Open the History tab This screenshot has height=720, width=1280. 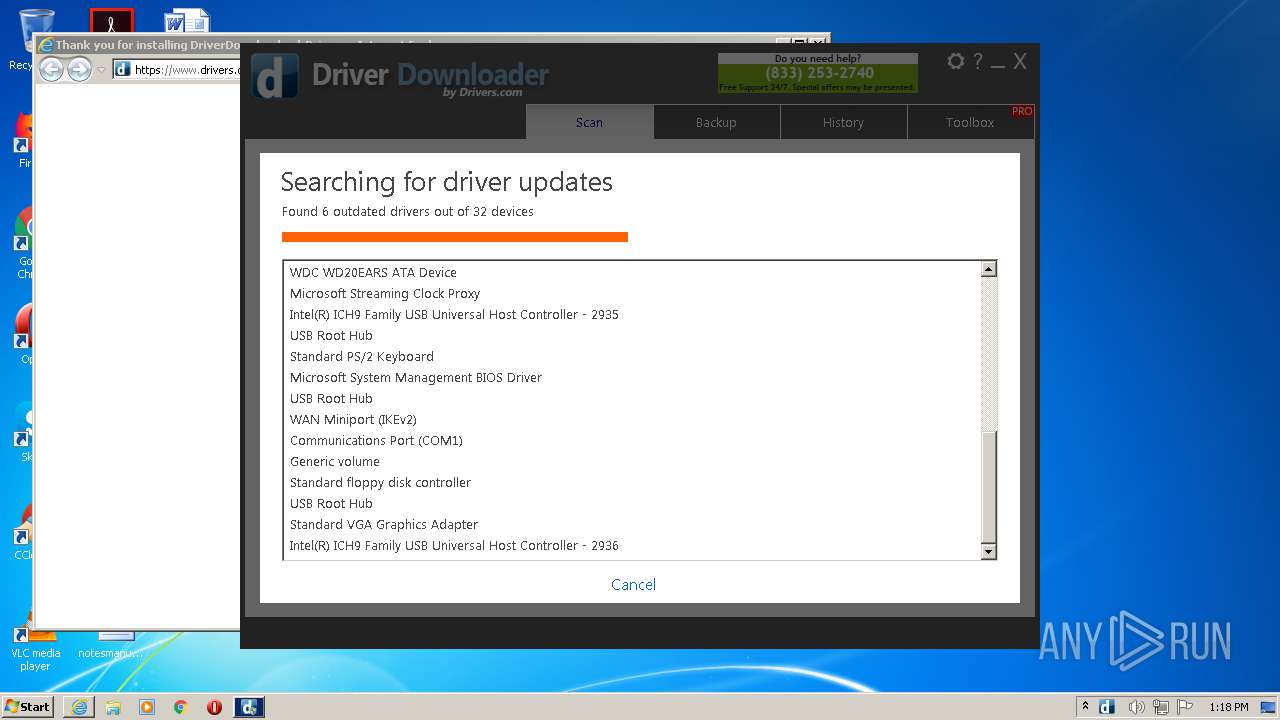(x=843, y=122)
